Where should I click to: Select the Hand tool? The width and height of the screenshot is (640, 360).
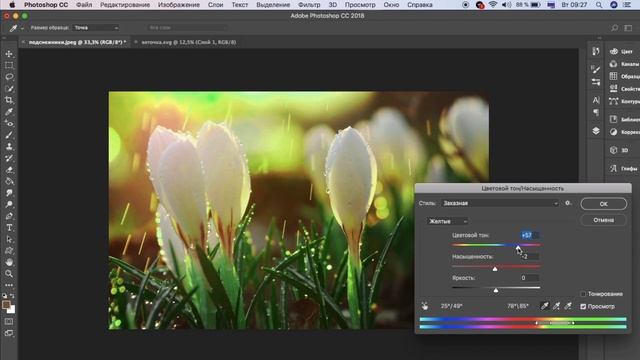[9, 262]
